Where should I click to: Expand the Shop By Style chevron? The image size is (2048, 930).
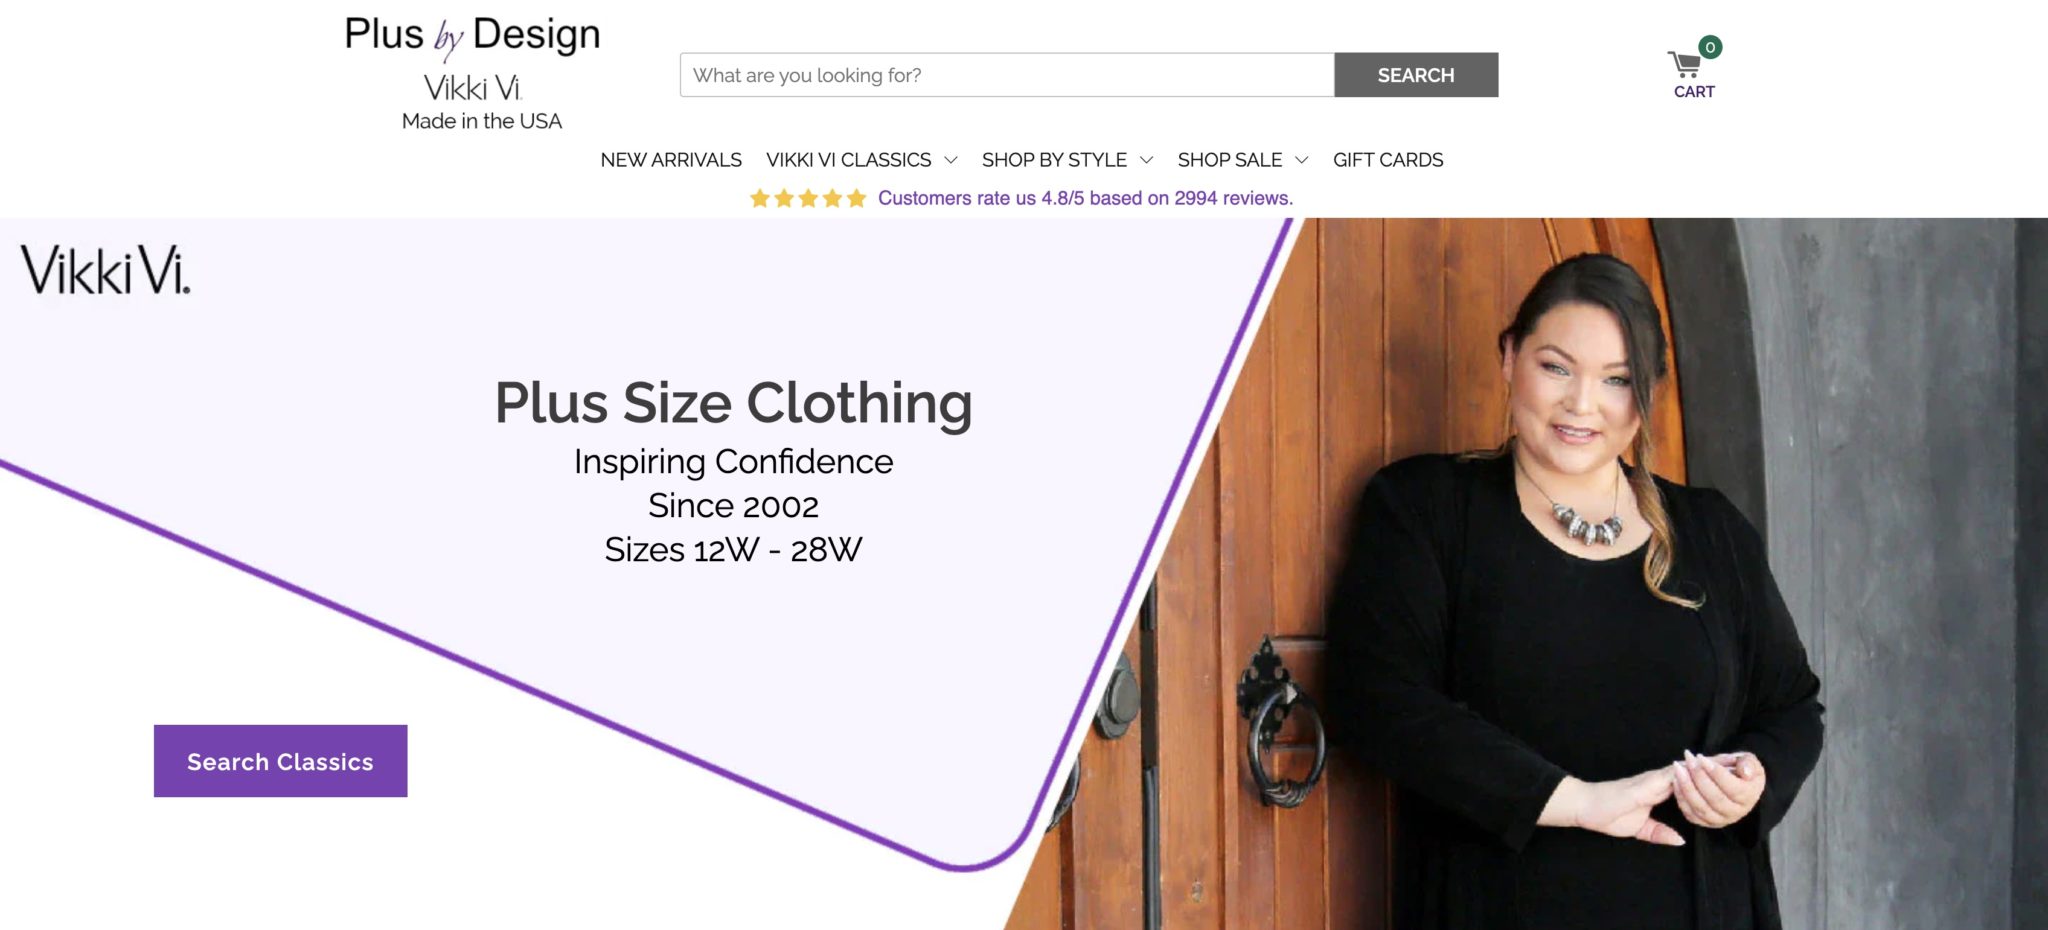tap(1147, 160)
